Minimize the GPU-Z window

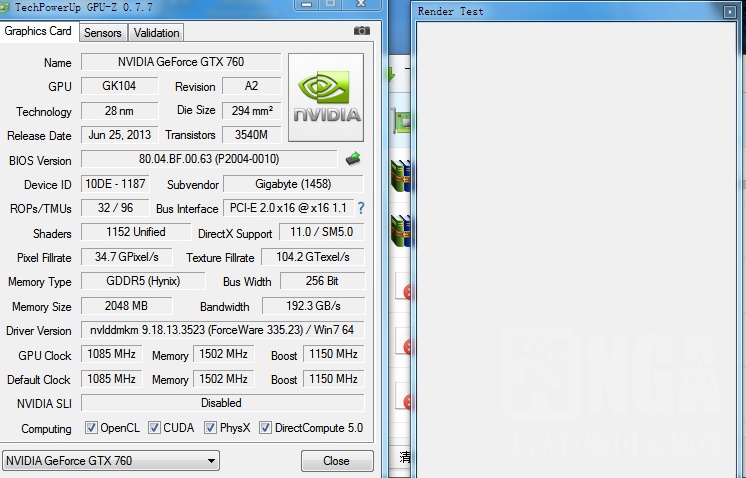click(307, 4)
